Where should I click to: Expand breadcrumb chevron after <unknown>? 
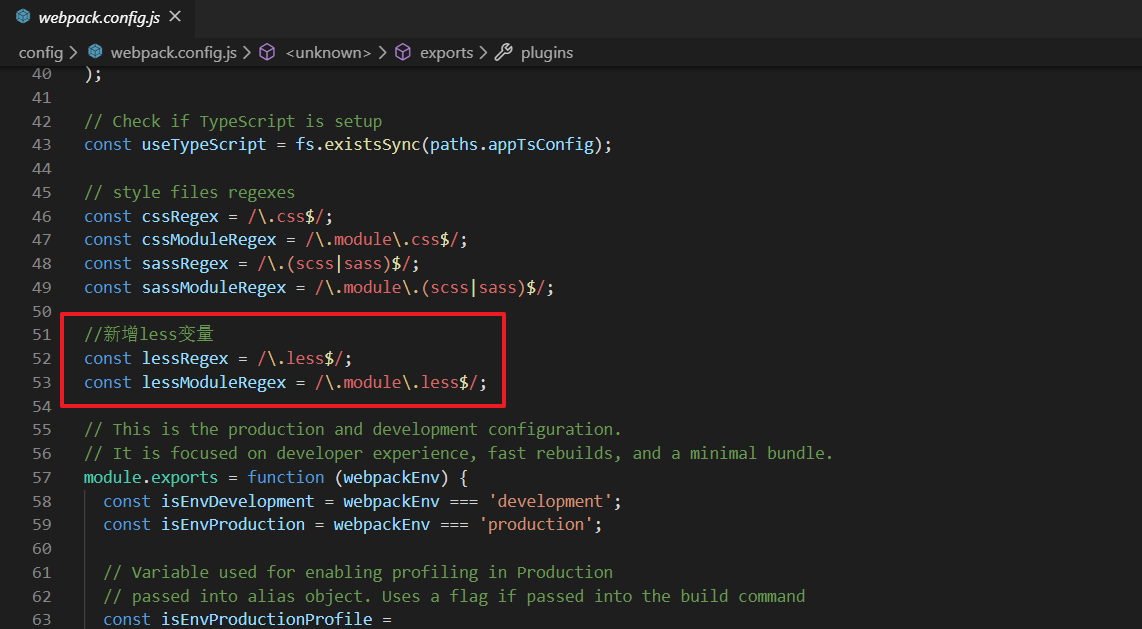coord(382,52)
